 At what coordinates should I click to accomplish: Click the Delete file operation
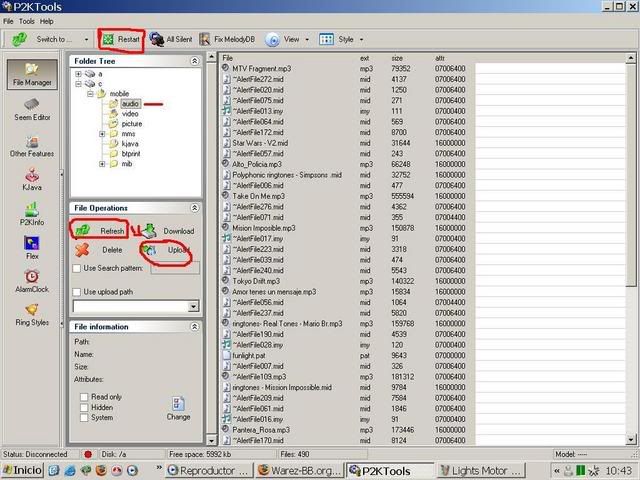point(99,250)
